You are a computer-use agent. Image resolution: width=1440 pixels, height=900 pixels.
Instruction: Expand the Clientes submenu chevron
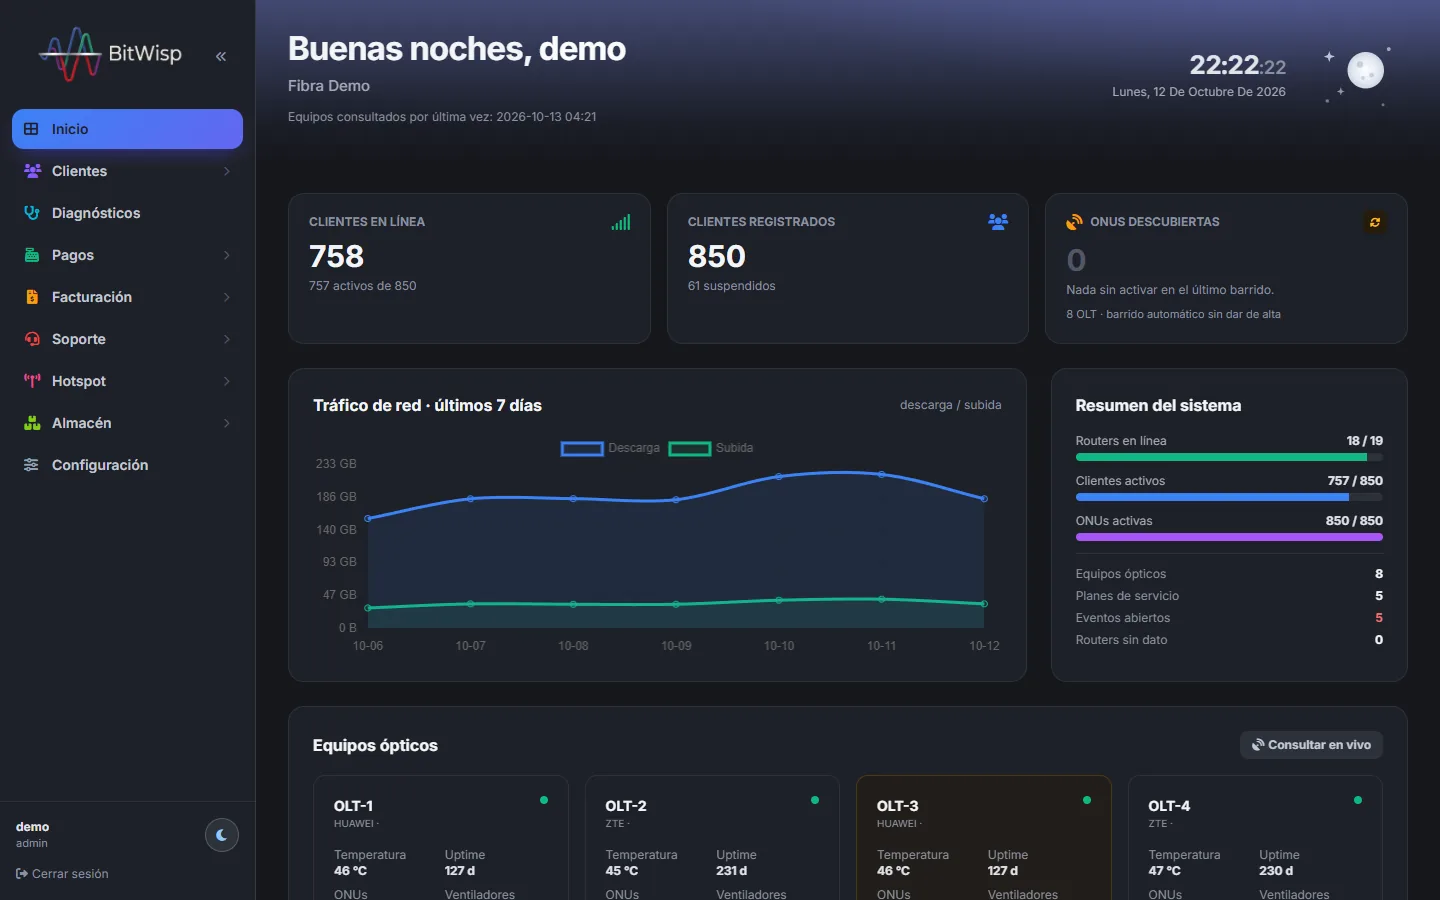tap(227, 171)
